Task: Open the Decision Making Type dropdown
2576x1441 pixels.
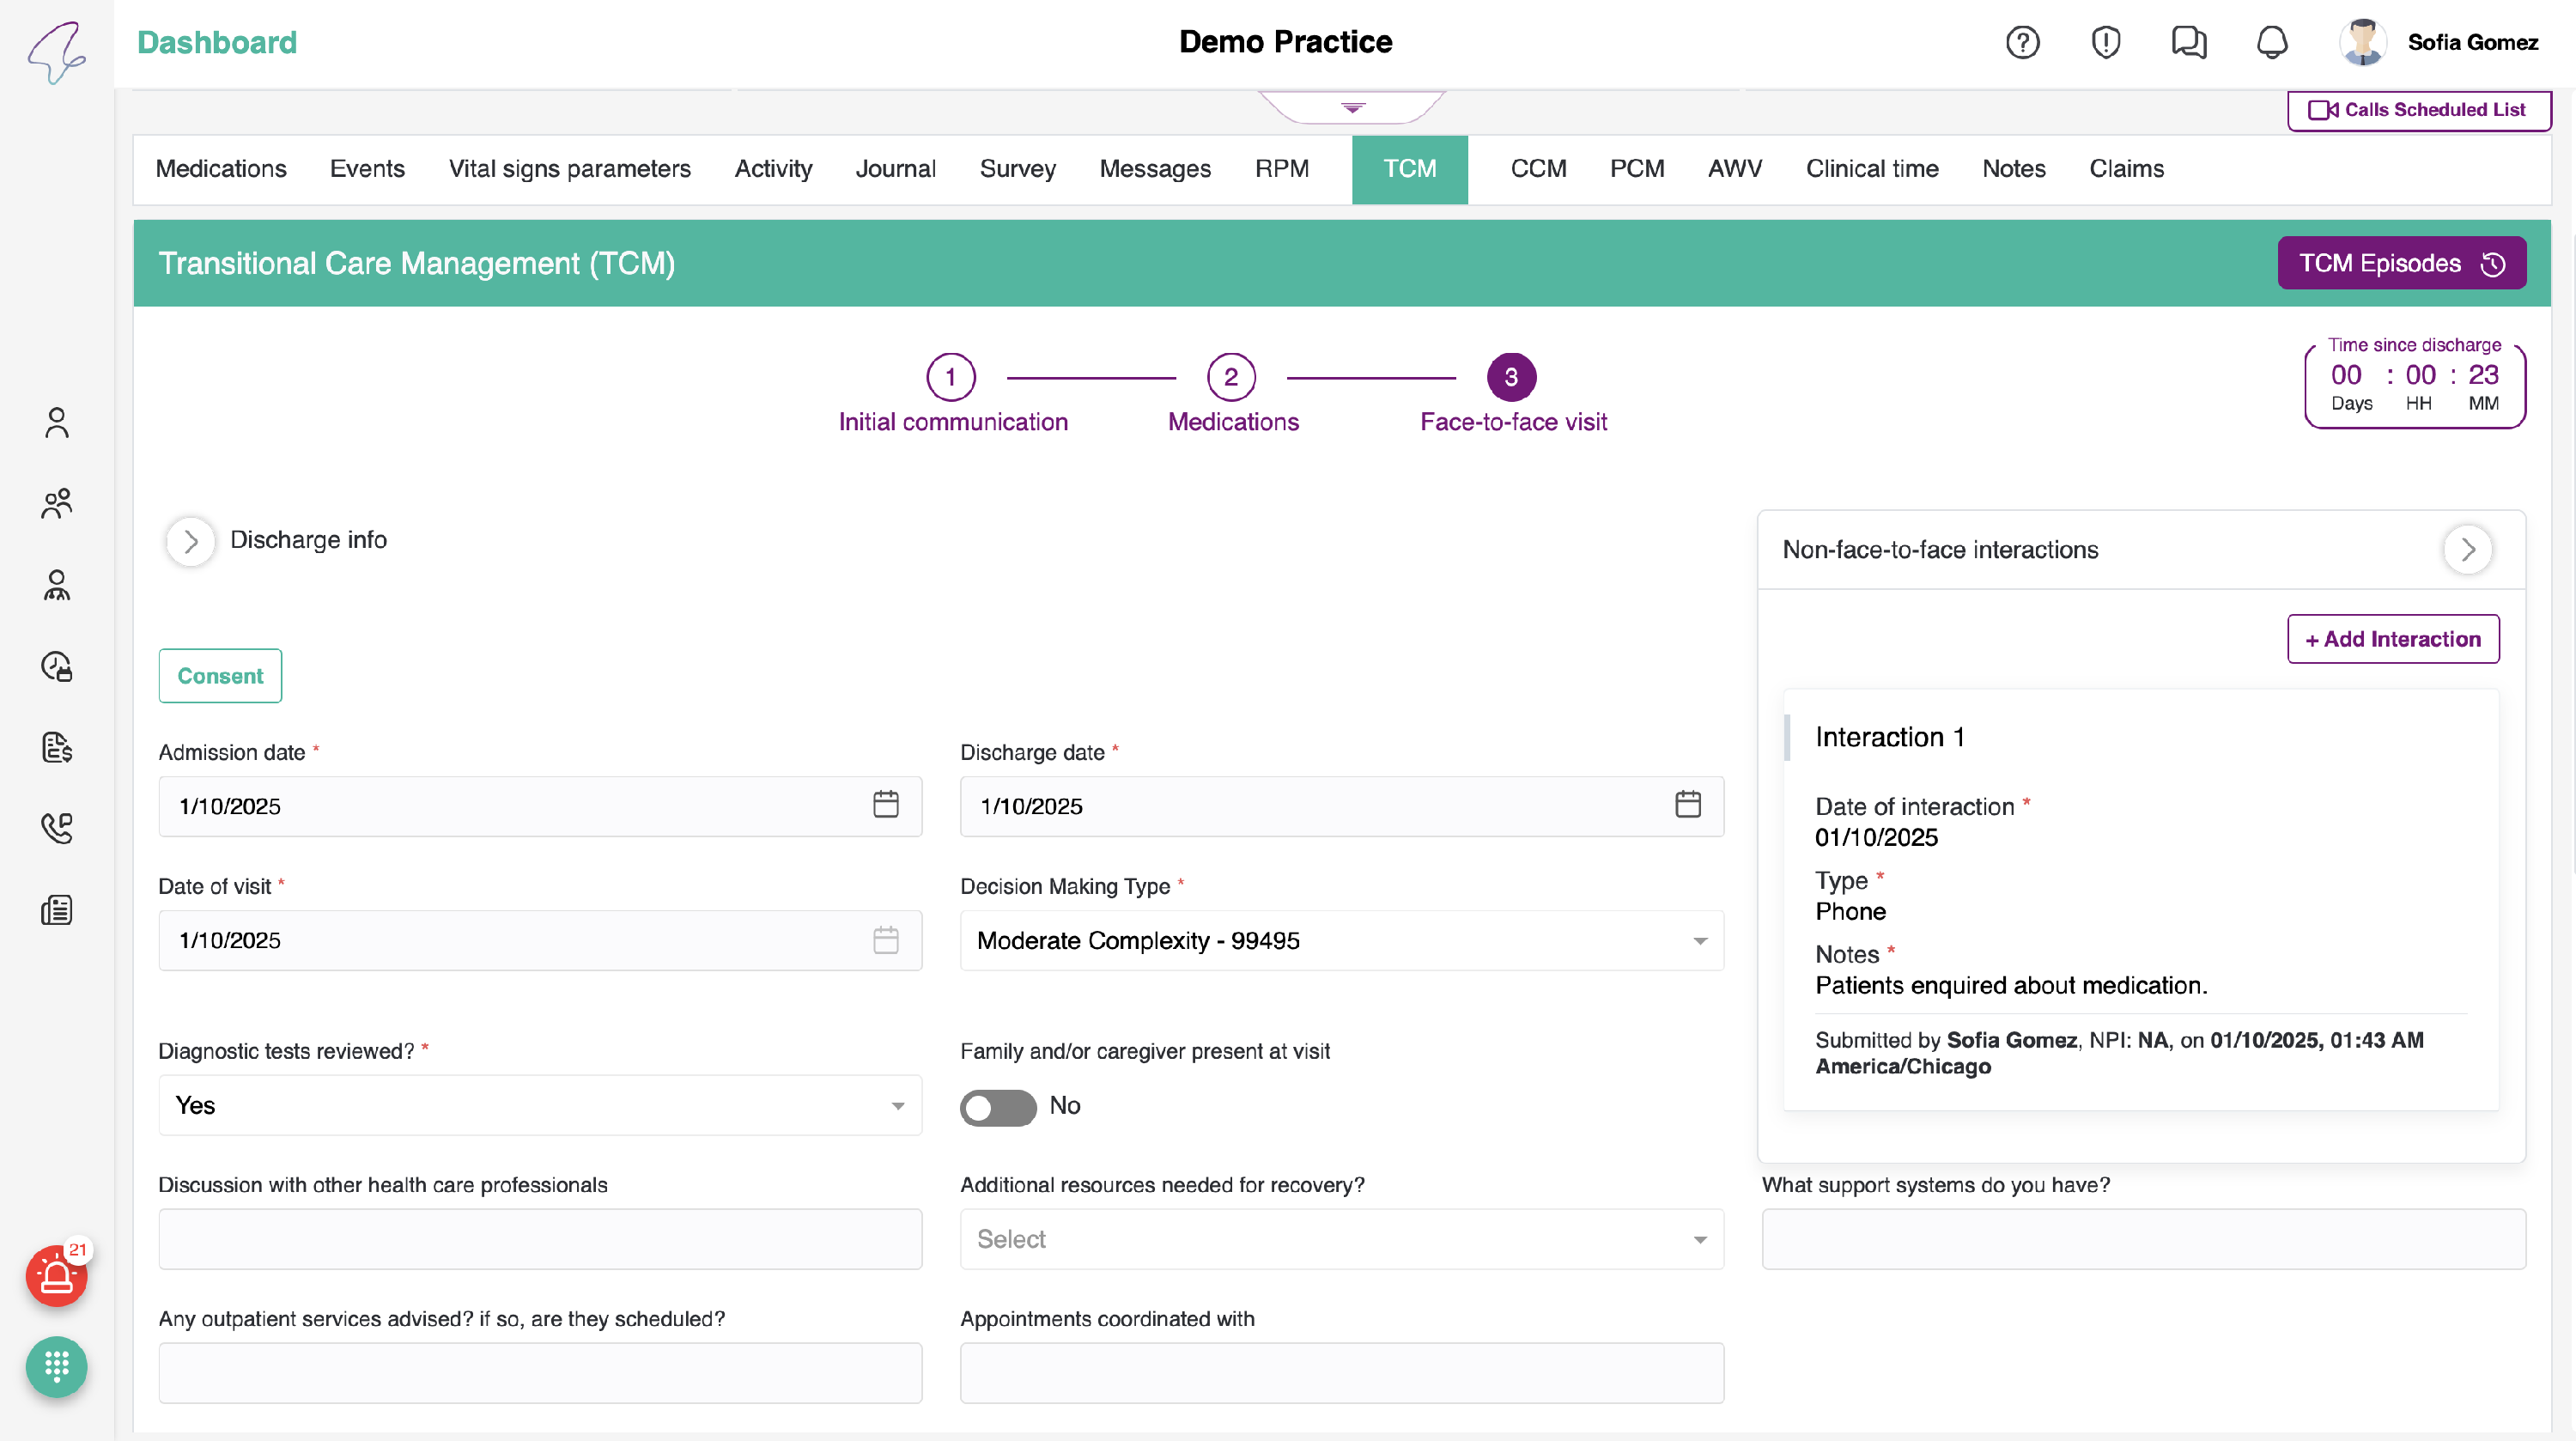Action: tap(1340, 941)
